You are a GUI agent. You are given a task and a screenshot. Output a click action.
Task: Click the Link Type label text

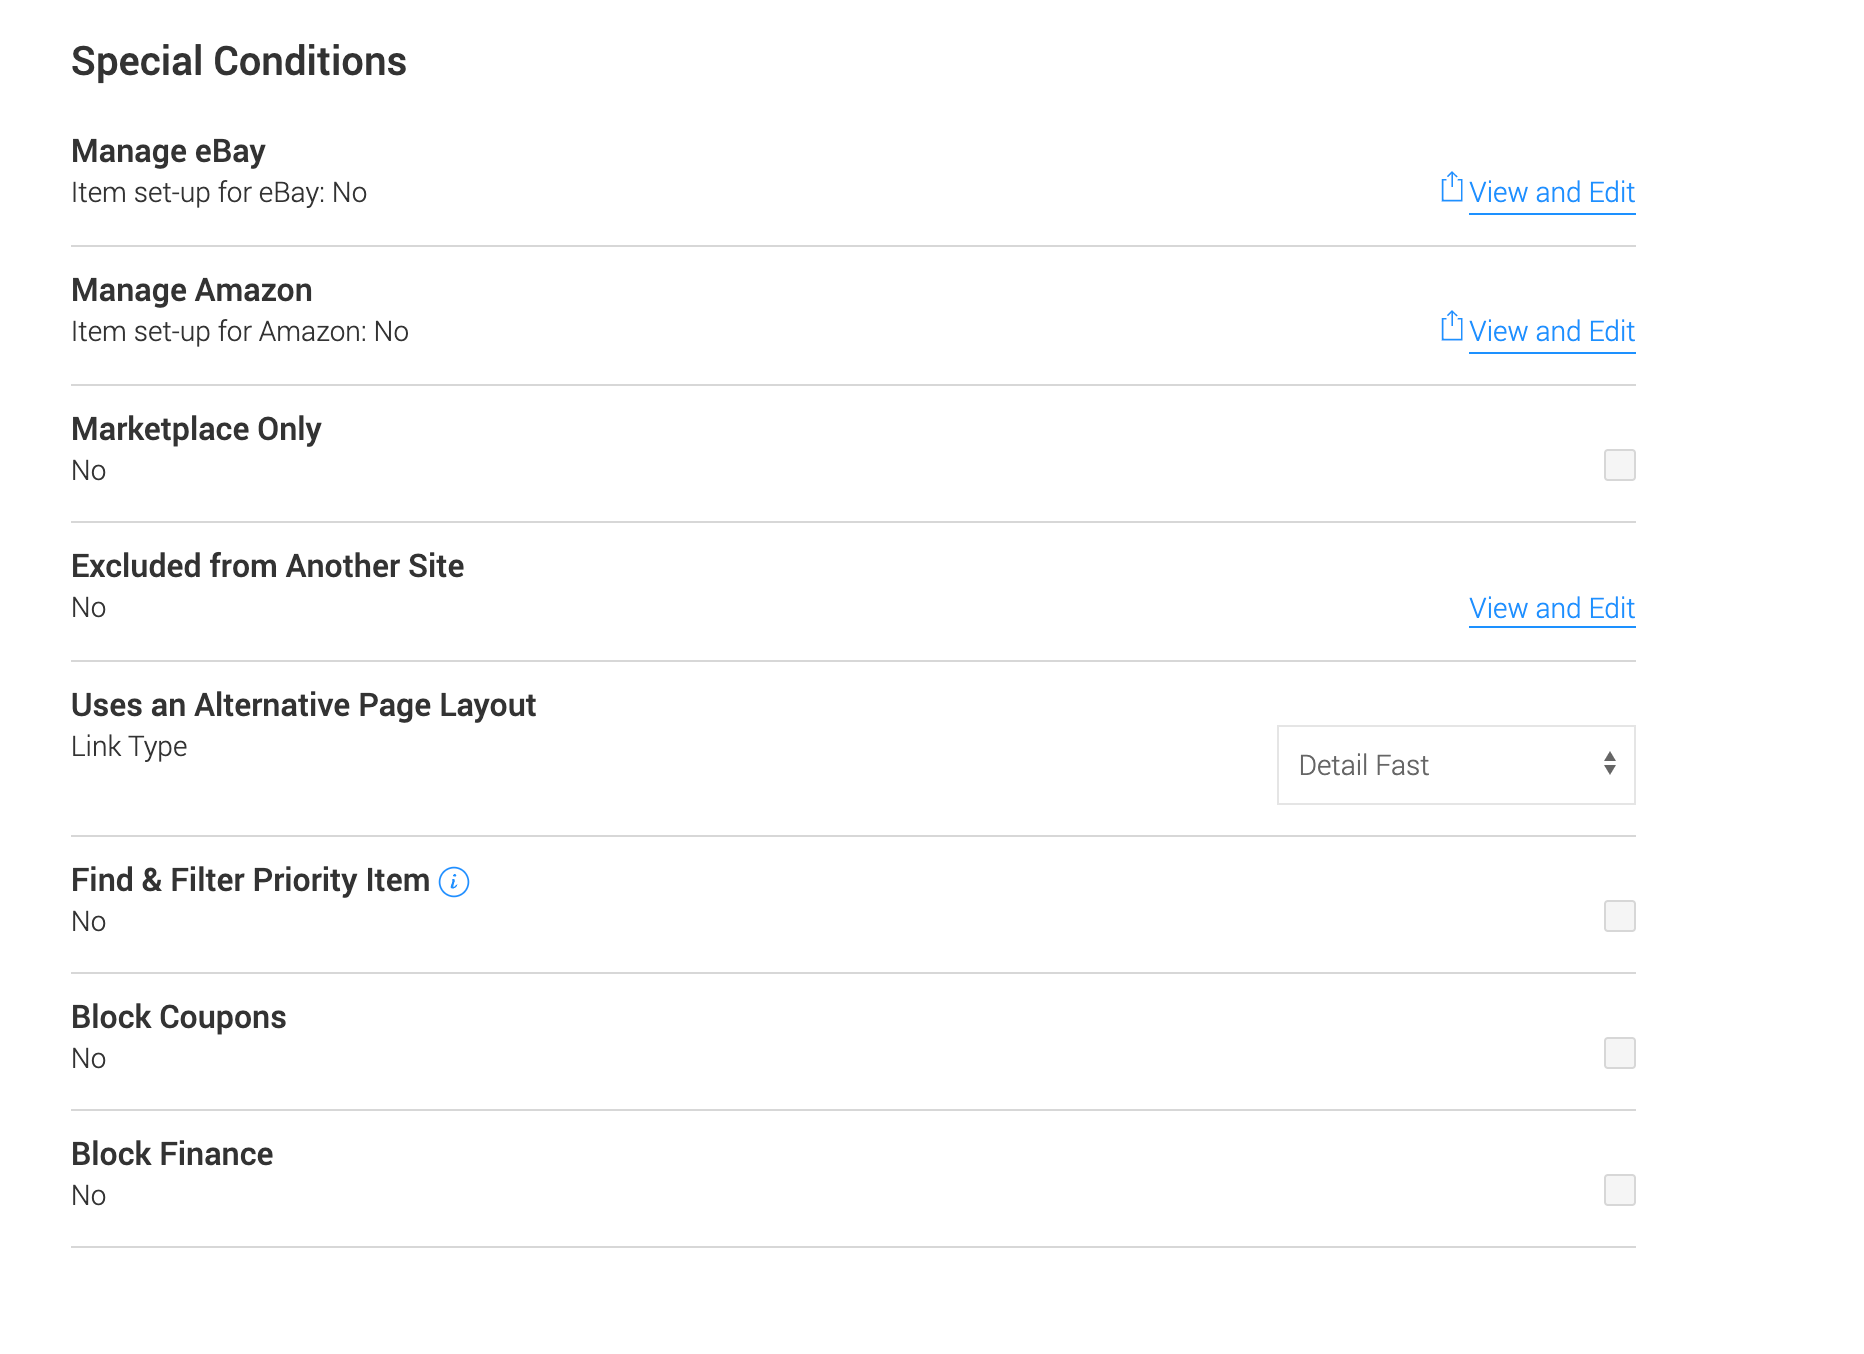click(x=129, y=746)
